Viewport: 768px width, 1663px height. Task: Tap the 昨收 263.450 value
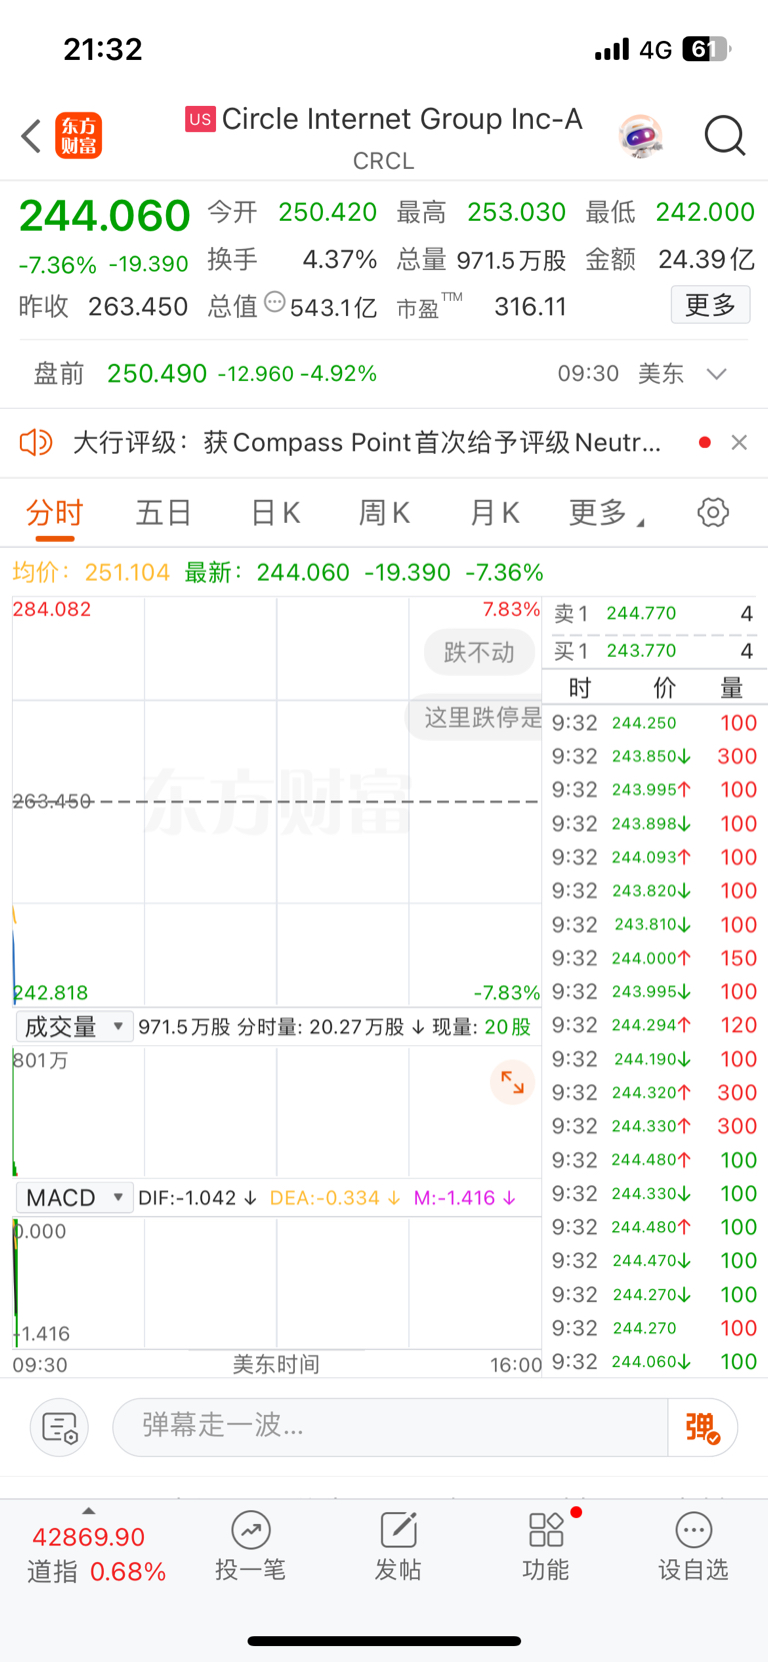click(x=138, y=306)
